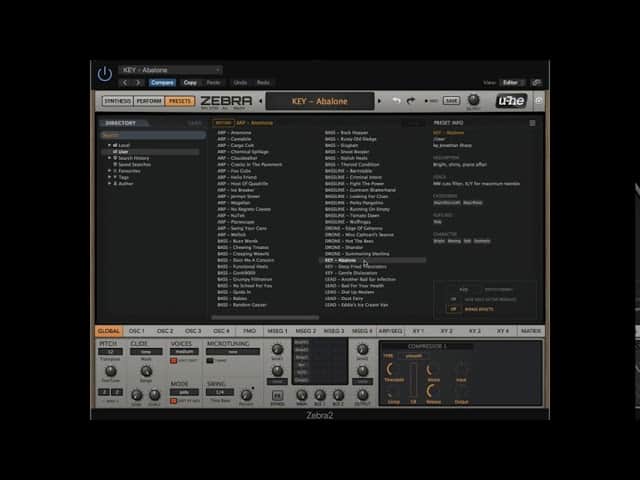
Task: Open the OSC 1 tab
Action: [x=137, y=331]
